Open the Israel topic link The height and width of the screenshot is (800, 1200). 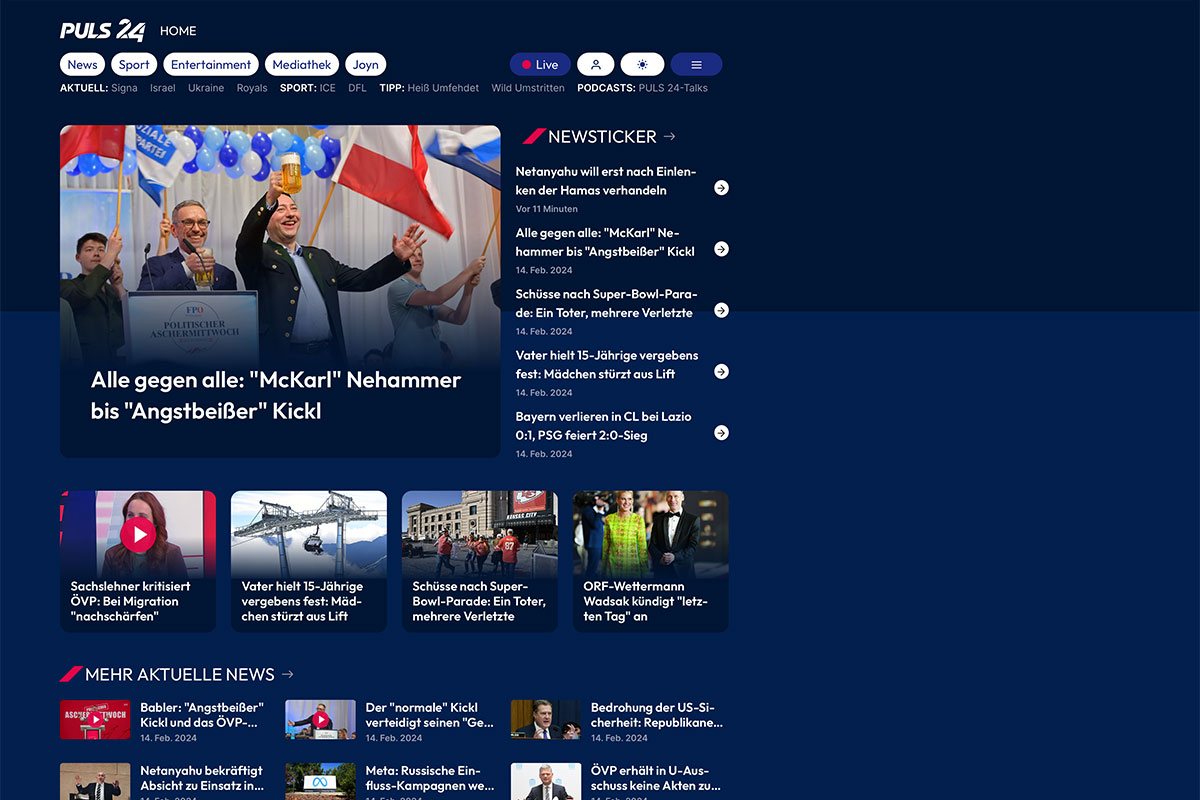click(163, 88)
